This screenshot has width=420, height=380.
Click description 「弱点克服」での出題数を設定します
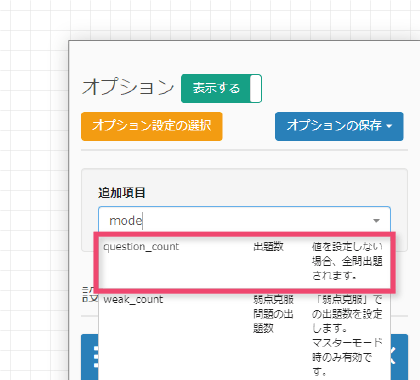pyautogui.click(x=347, y=314)
